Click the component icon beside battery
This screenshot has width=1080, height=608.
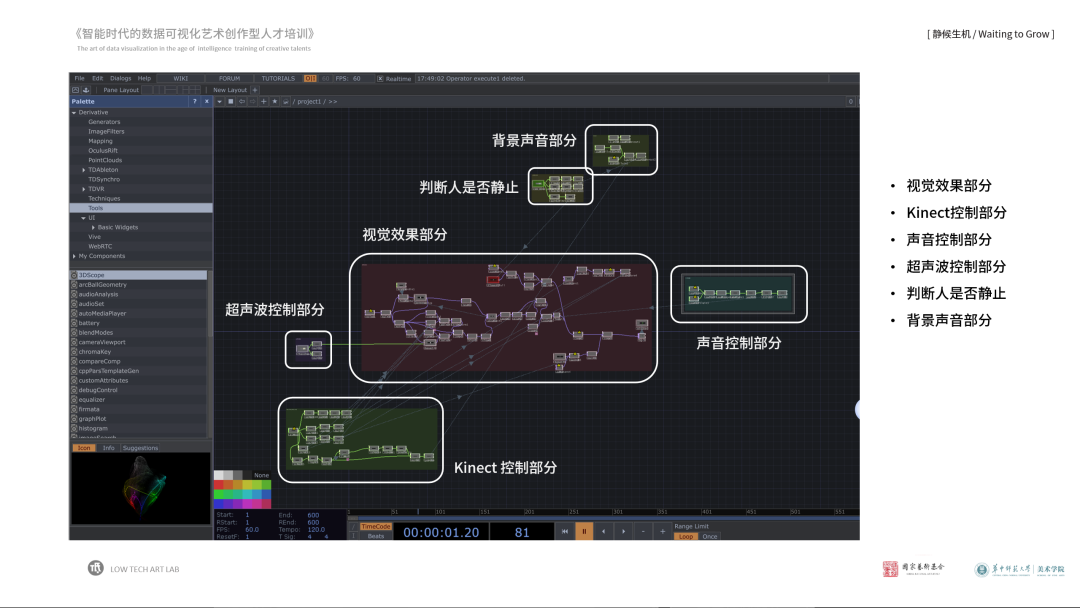tap(74, 323)
